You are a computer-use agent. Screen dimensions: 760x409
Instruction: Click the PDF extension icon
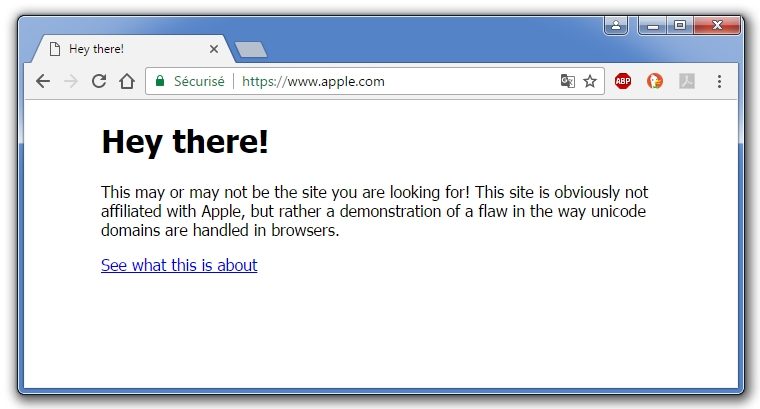tap(687, 82)
